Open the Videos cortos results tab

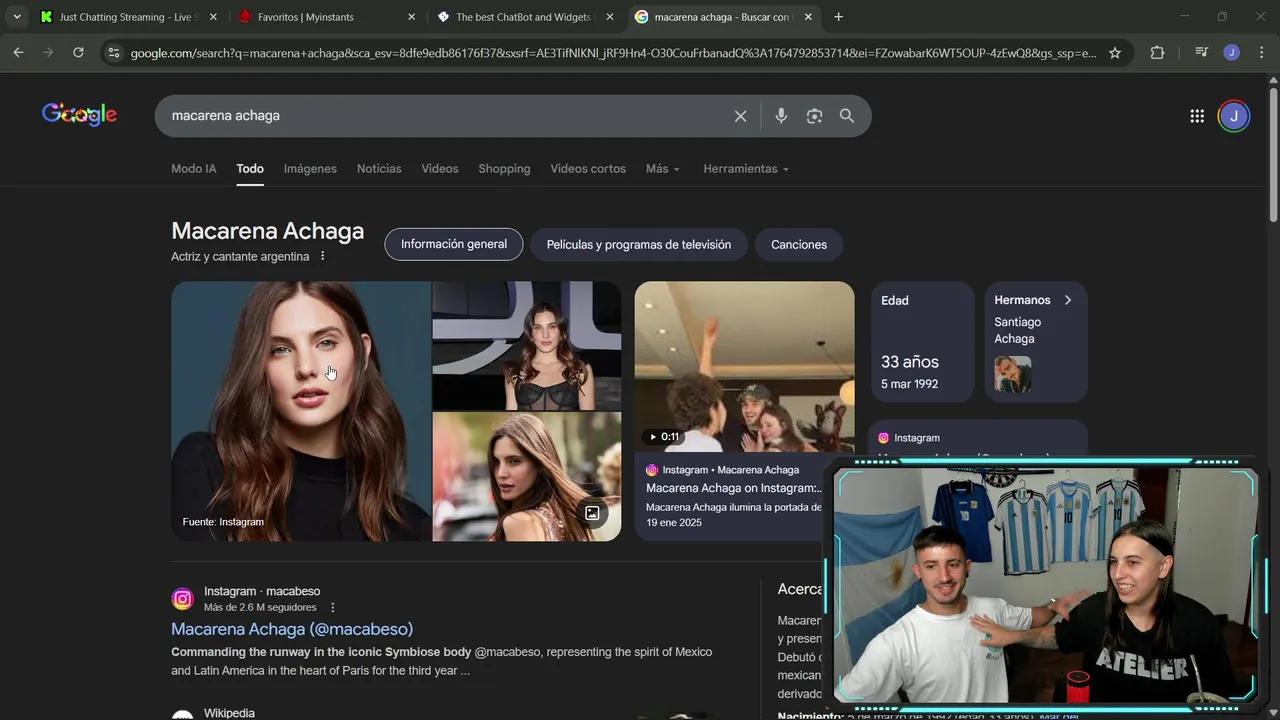click(588, 169)
